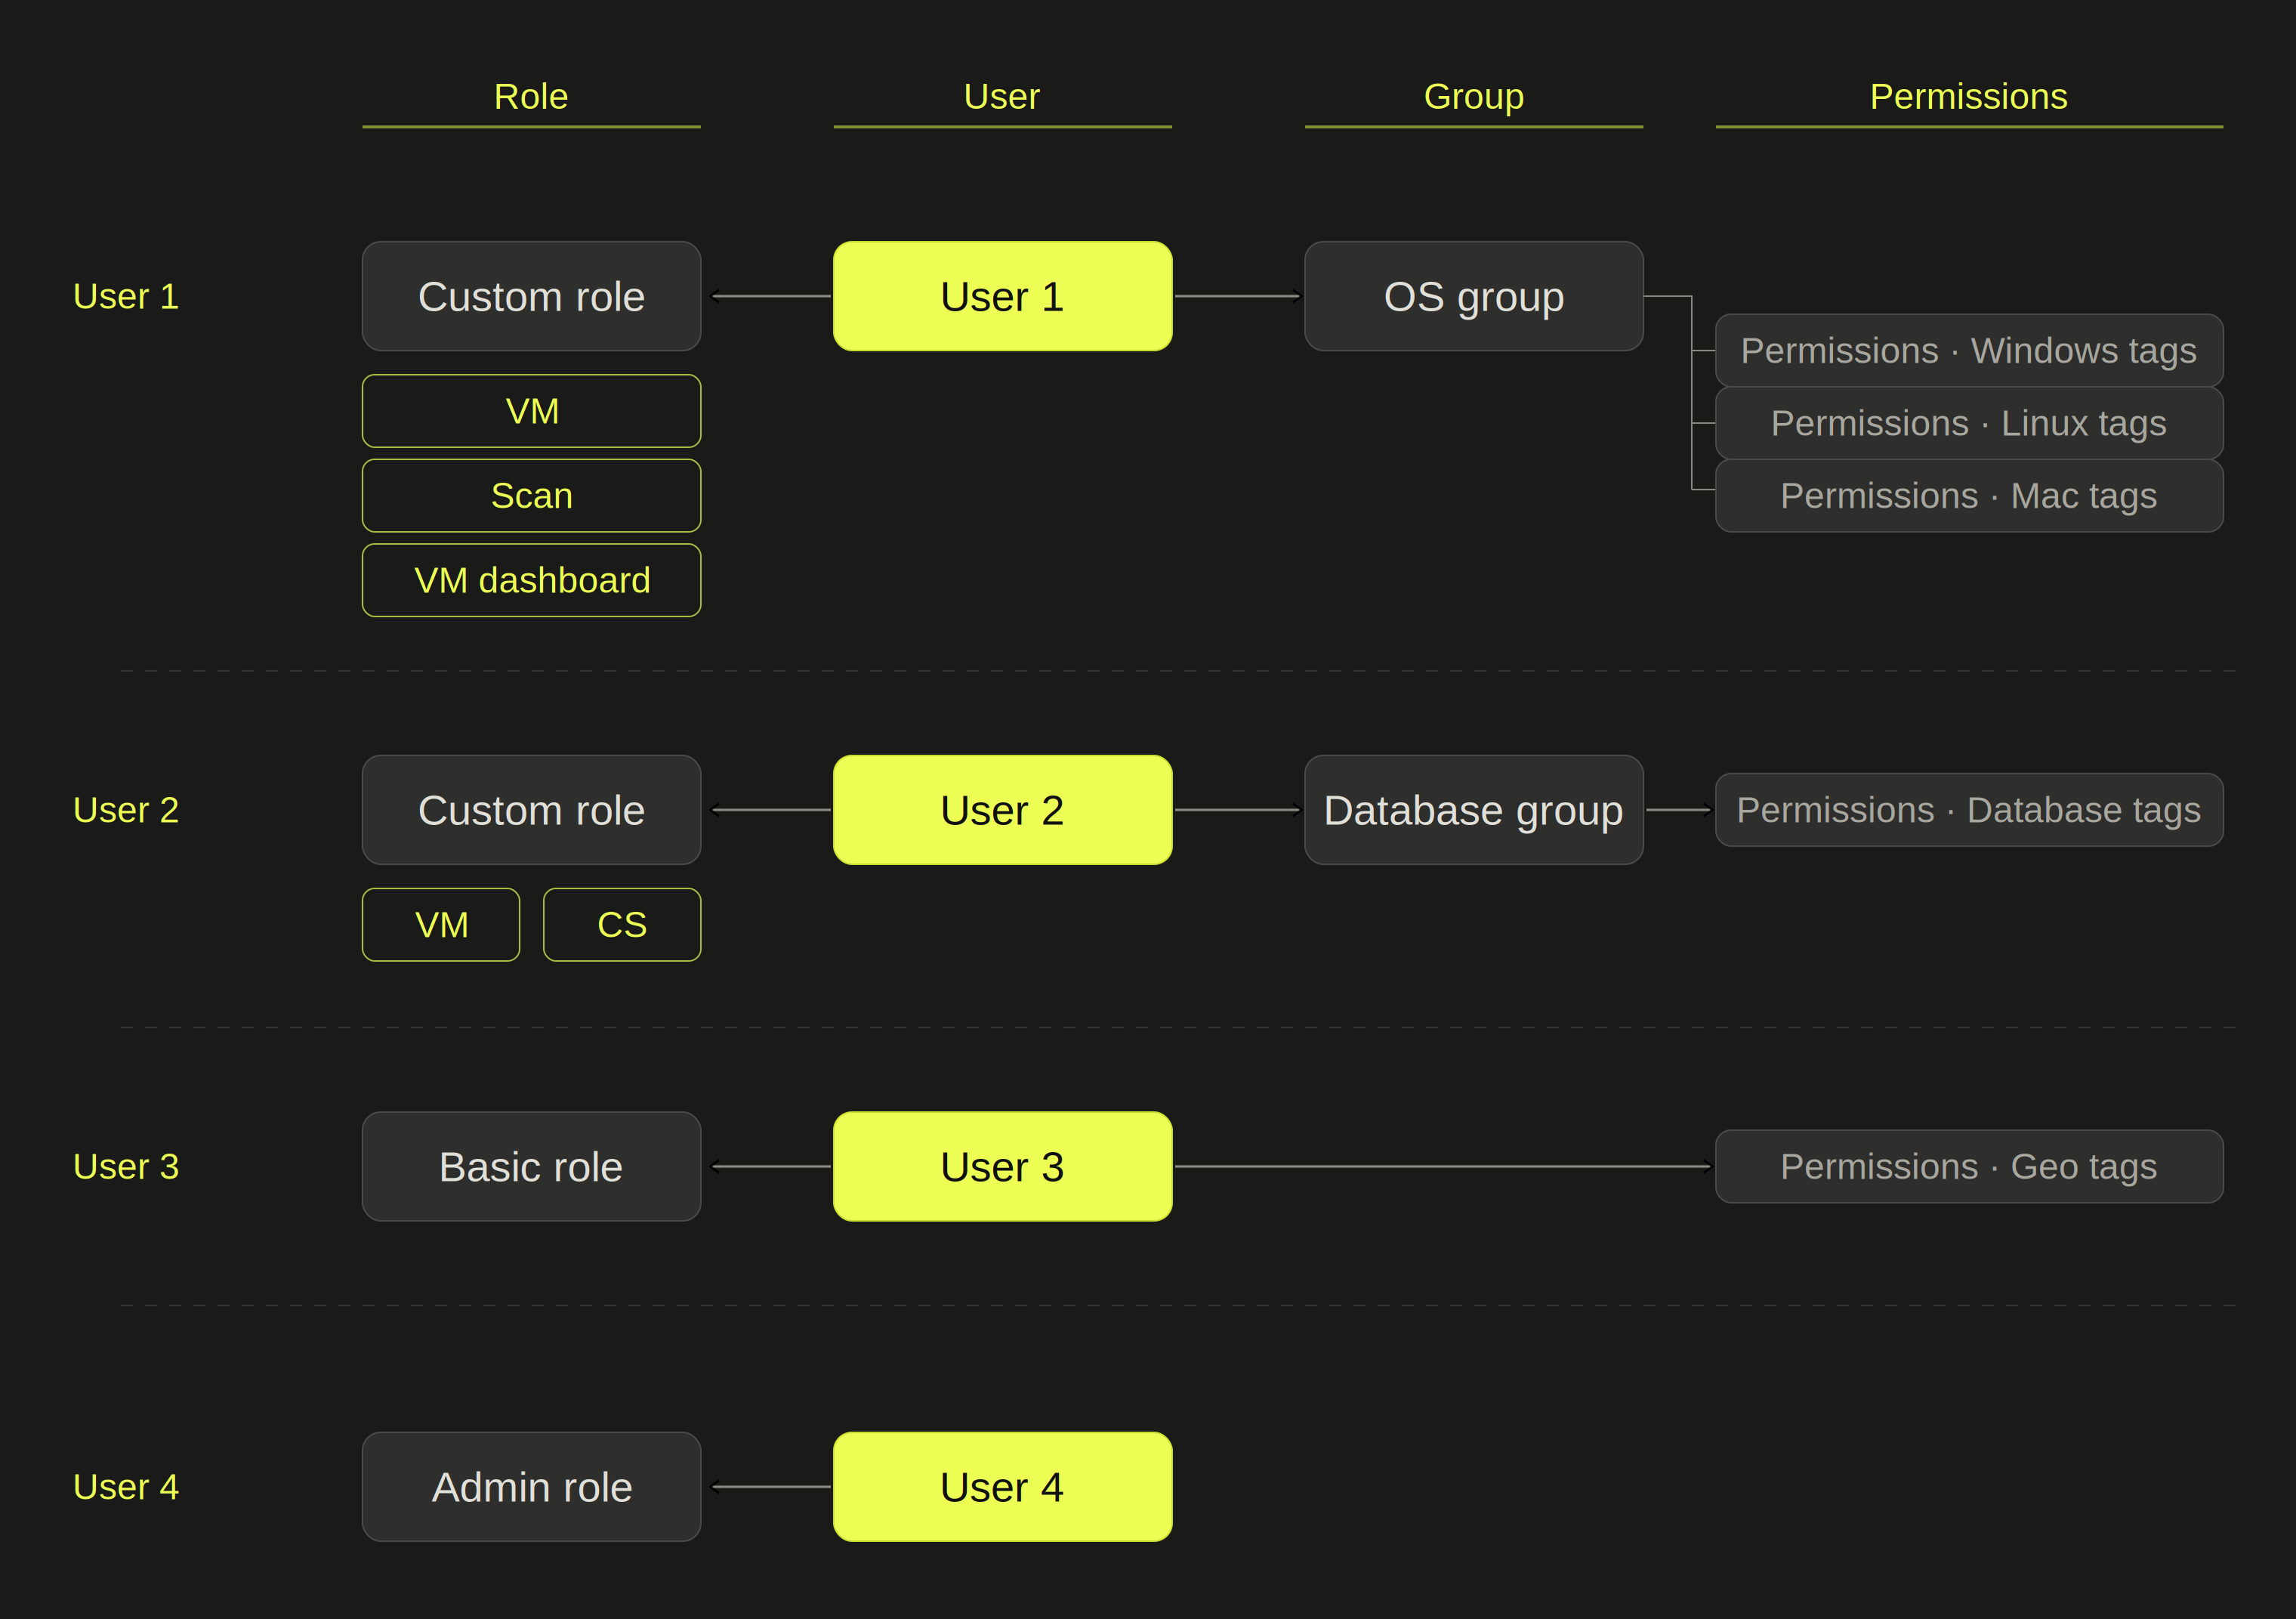Click the Role column header
The width and height of the screenshot is (2296, 1619).
(x=531, y=97)
